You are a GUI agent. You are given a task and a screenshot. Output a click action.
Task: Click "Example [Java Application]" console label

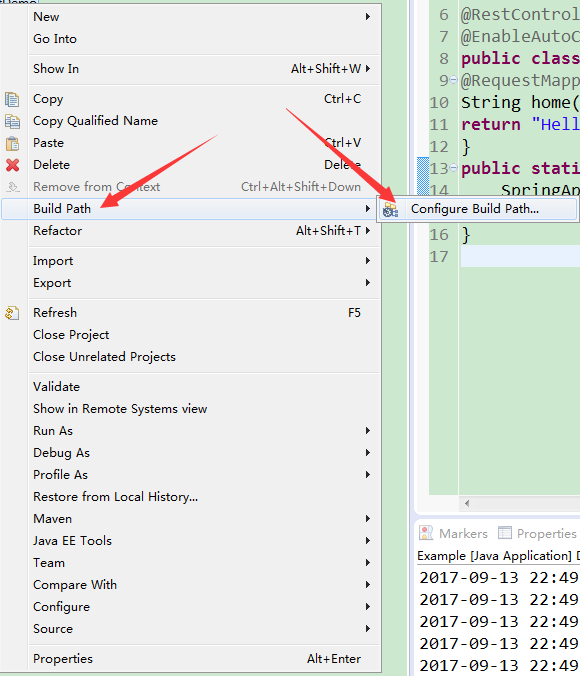click(x=494, y=556)
